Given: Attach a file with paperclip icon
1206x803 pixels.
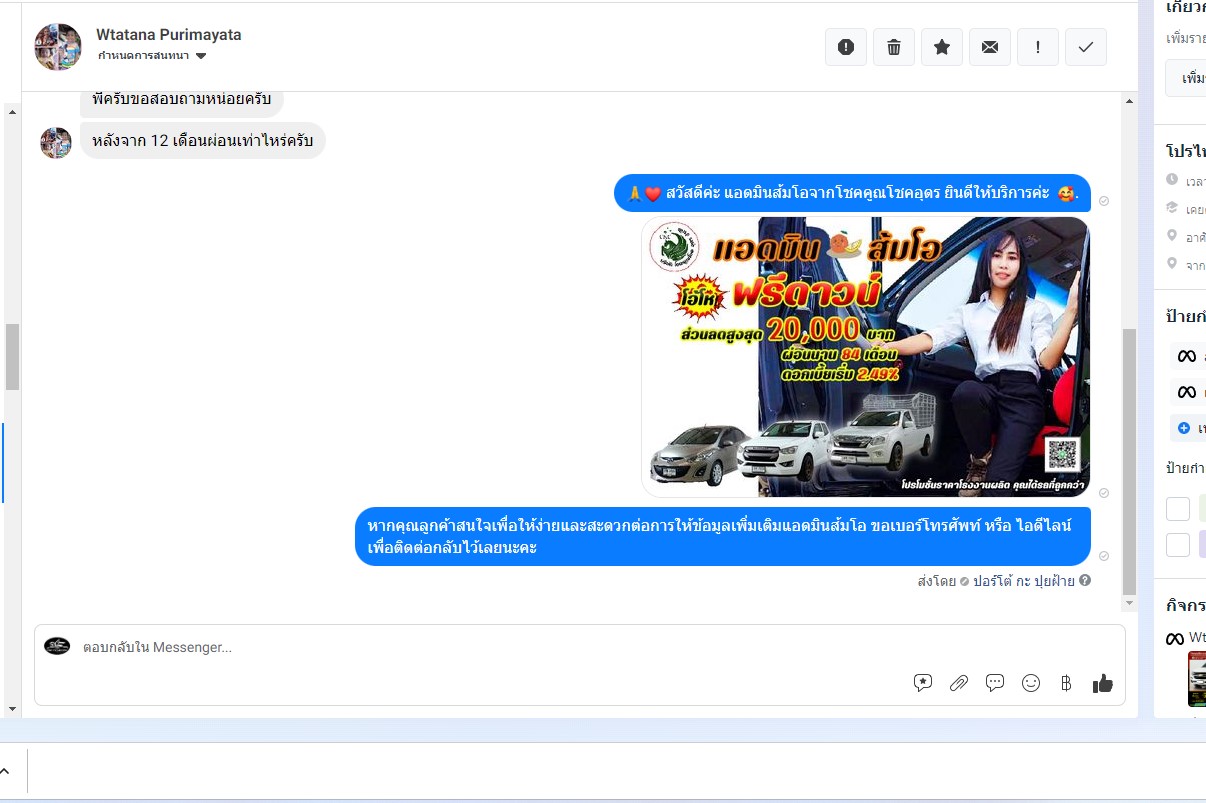Looking at the screenshot, I should pos(959,683).
